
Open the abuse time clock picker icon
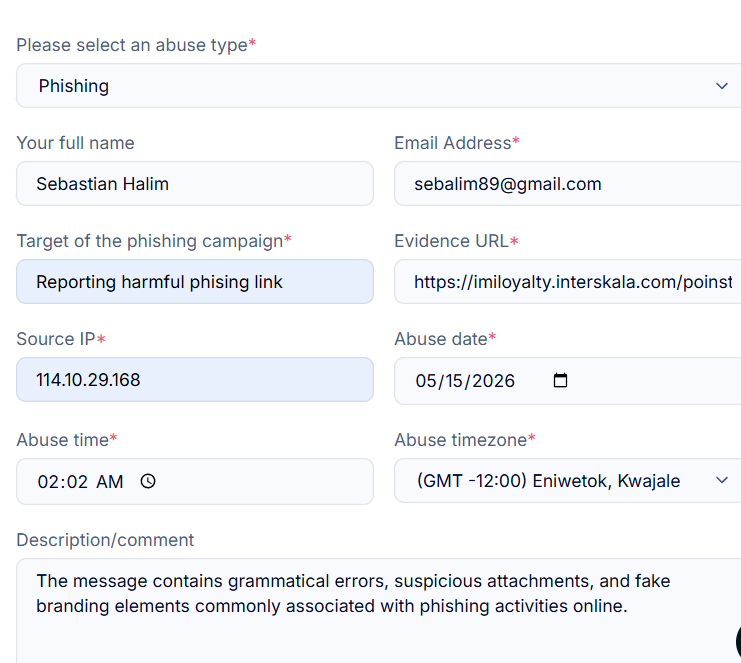(x=148, y=481)
